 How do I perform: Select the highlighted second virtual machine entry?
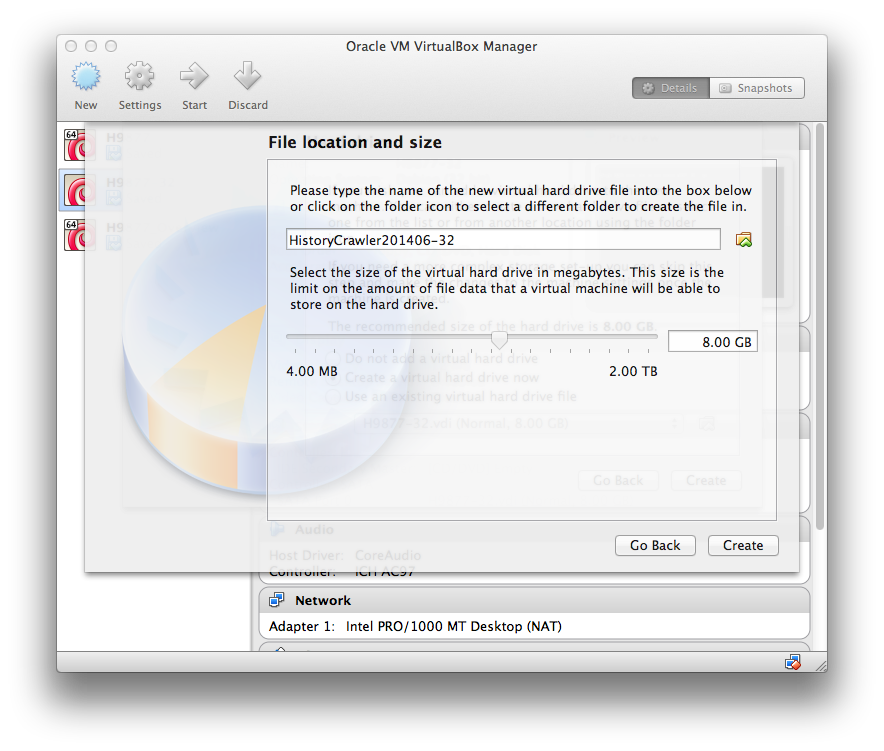[x=77, y=189]
